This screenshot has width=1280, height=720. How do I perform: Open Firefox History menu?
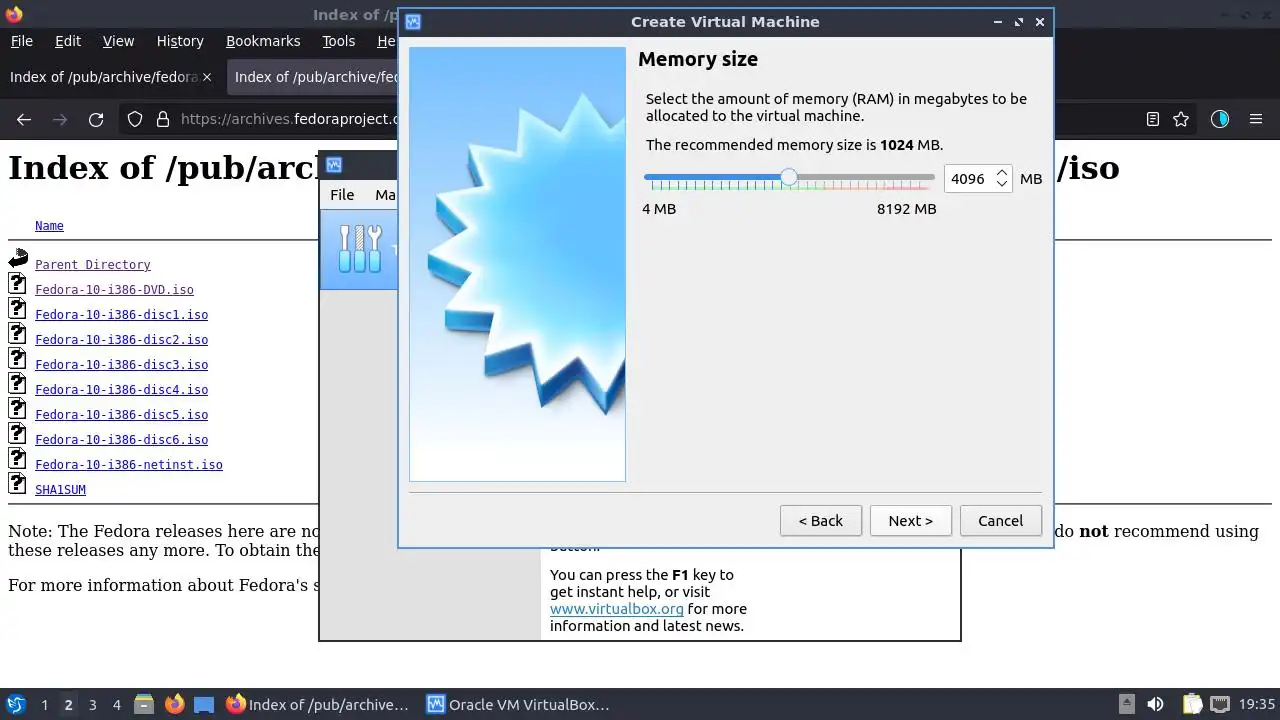(x=180, y=41)
